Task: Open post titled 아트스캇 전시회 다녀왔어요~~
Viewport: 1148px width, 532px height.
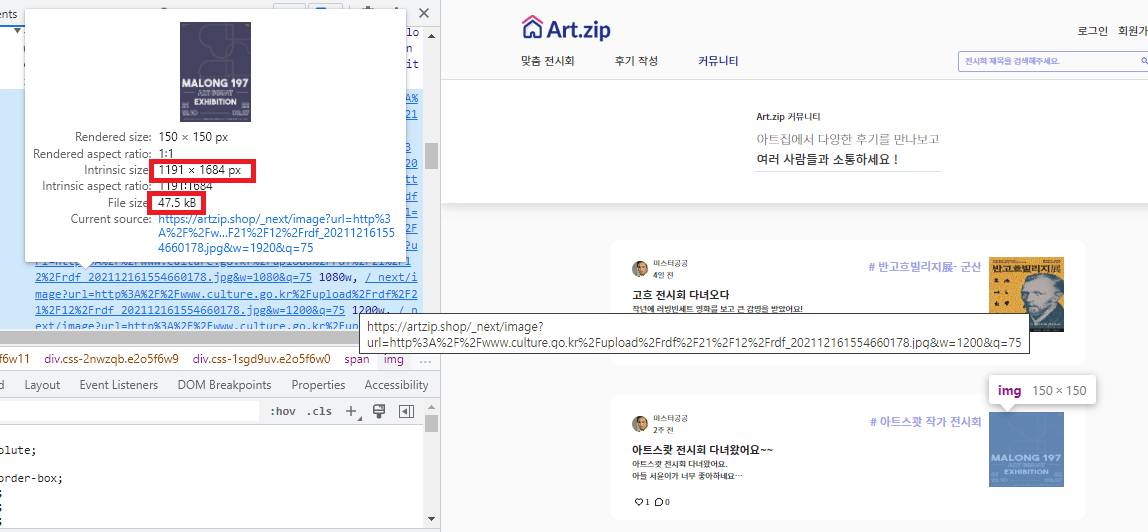Action: pyautogui.click(x=703, y=449)
